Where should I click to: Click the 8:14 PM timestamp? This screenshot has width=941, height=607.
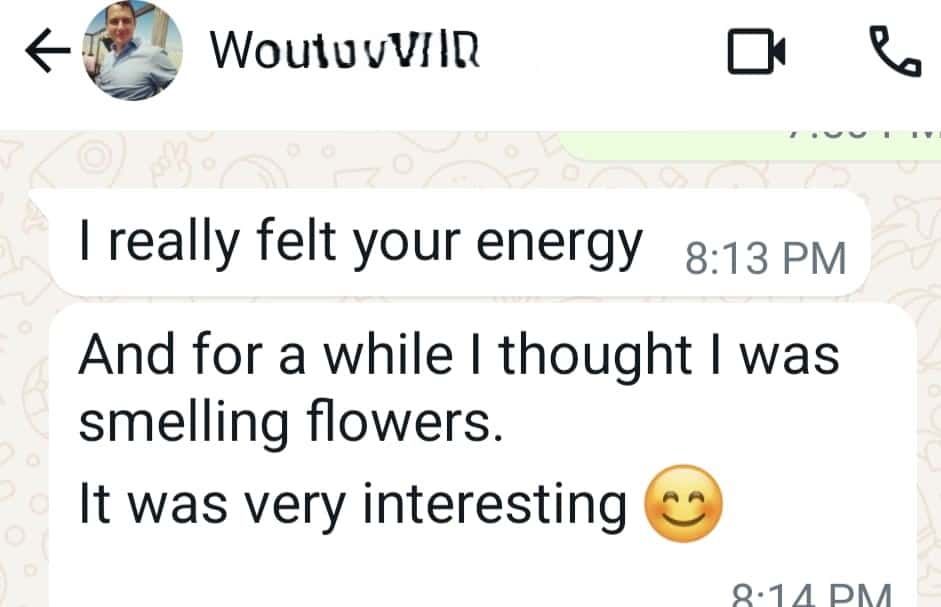810,596
